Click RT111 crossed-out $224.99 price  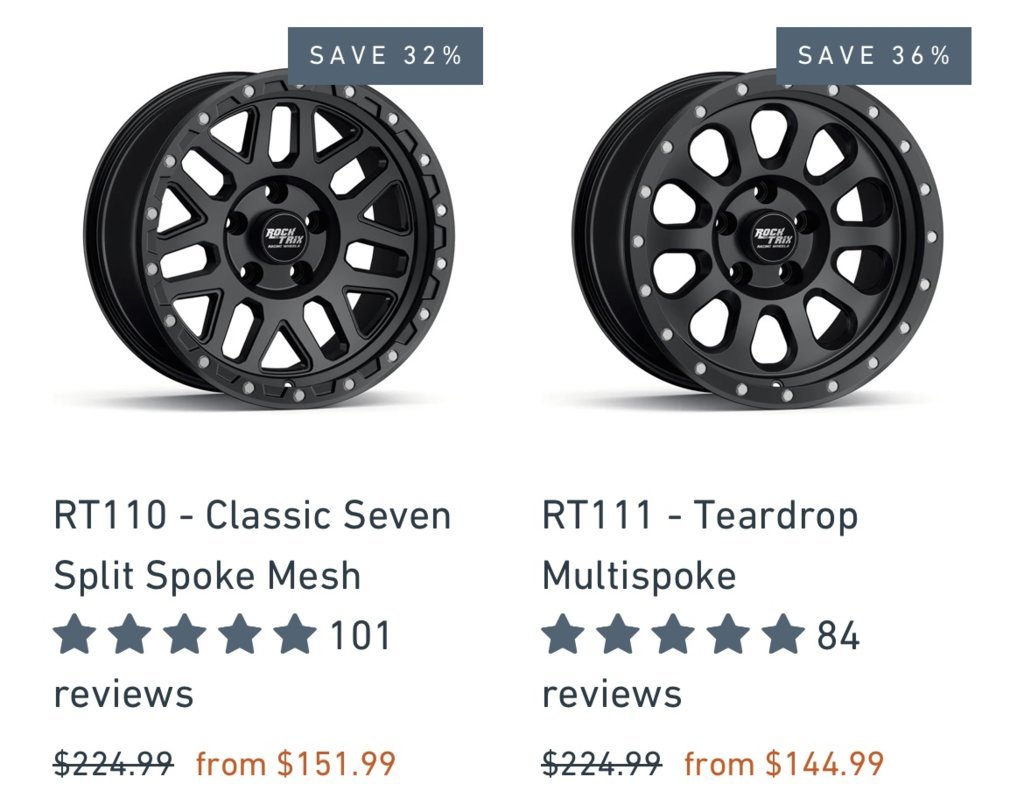[x=602, y=763]
